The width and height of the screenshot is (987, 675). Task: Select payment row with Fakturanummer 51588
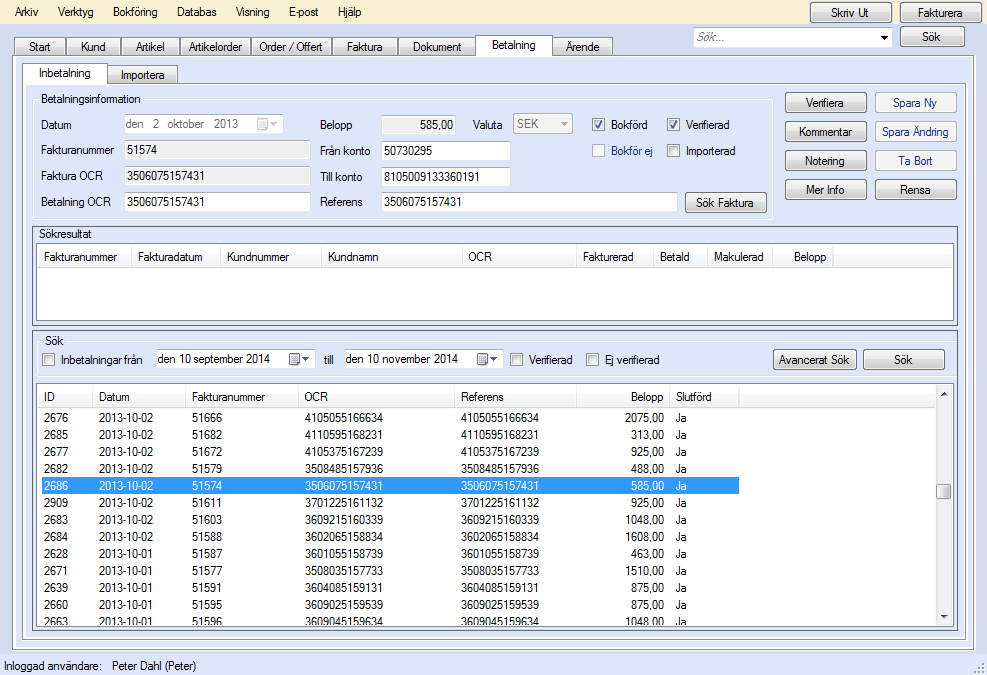click(390, 537)
